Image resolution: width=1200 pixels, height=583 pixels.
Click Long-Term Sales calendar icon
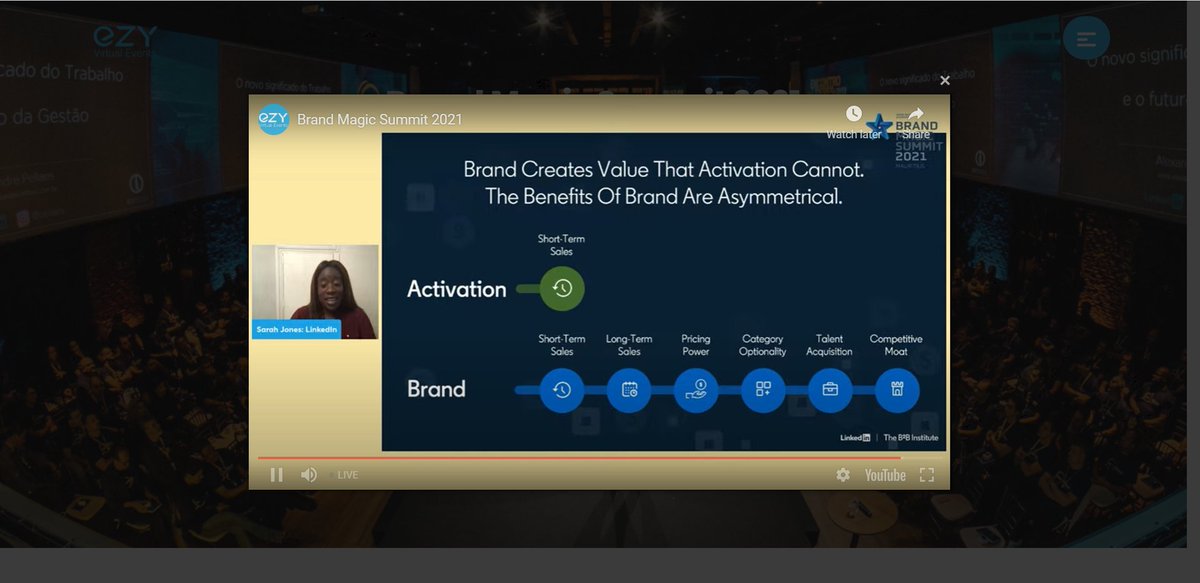point(629,390)
